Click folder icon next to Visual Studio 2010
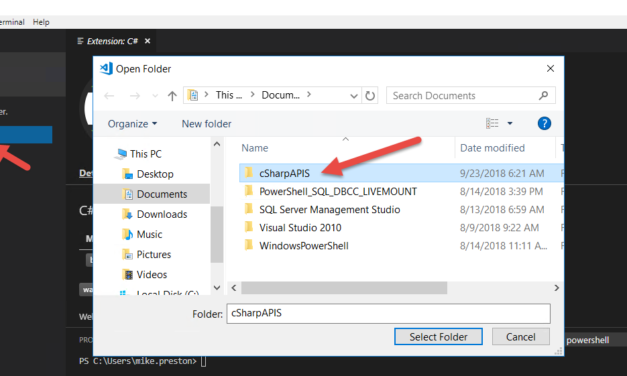The height and width of the screenshot is (376, 627). click(x=248, y=227)
